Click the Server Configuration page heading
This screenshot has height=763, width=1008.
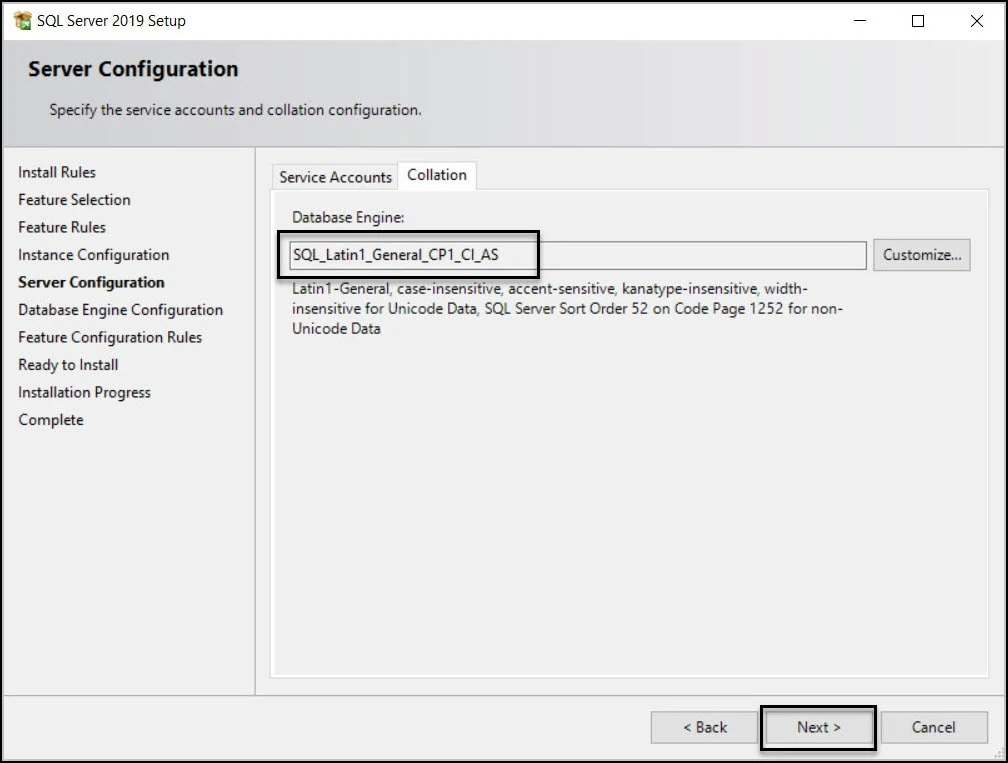(x=133, y=69)
